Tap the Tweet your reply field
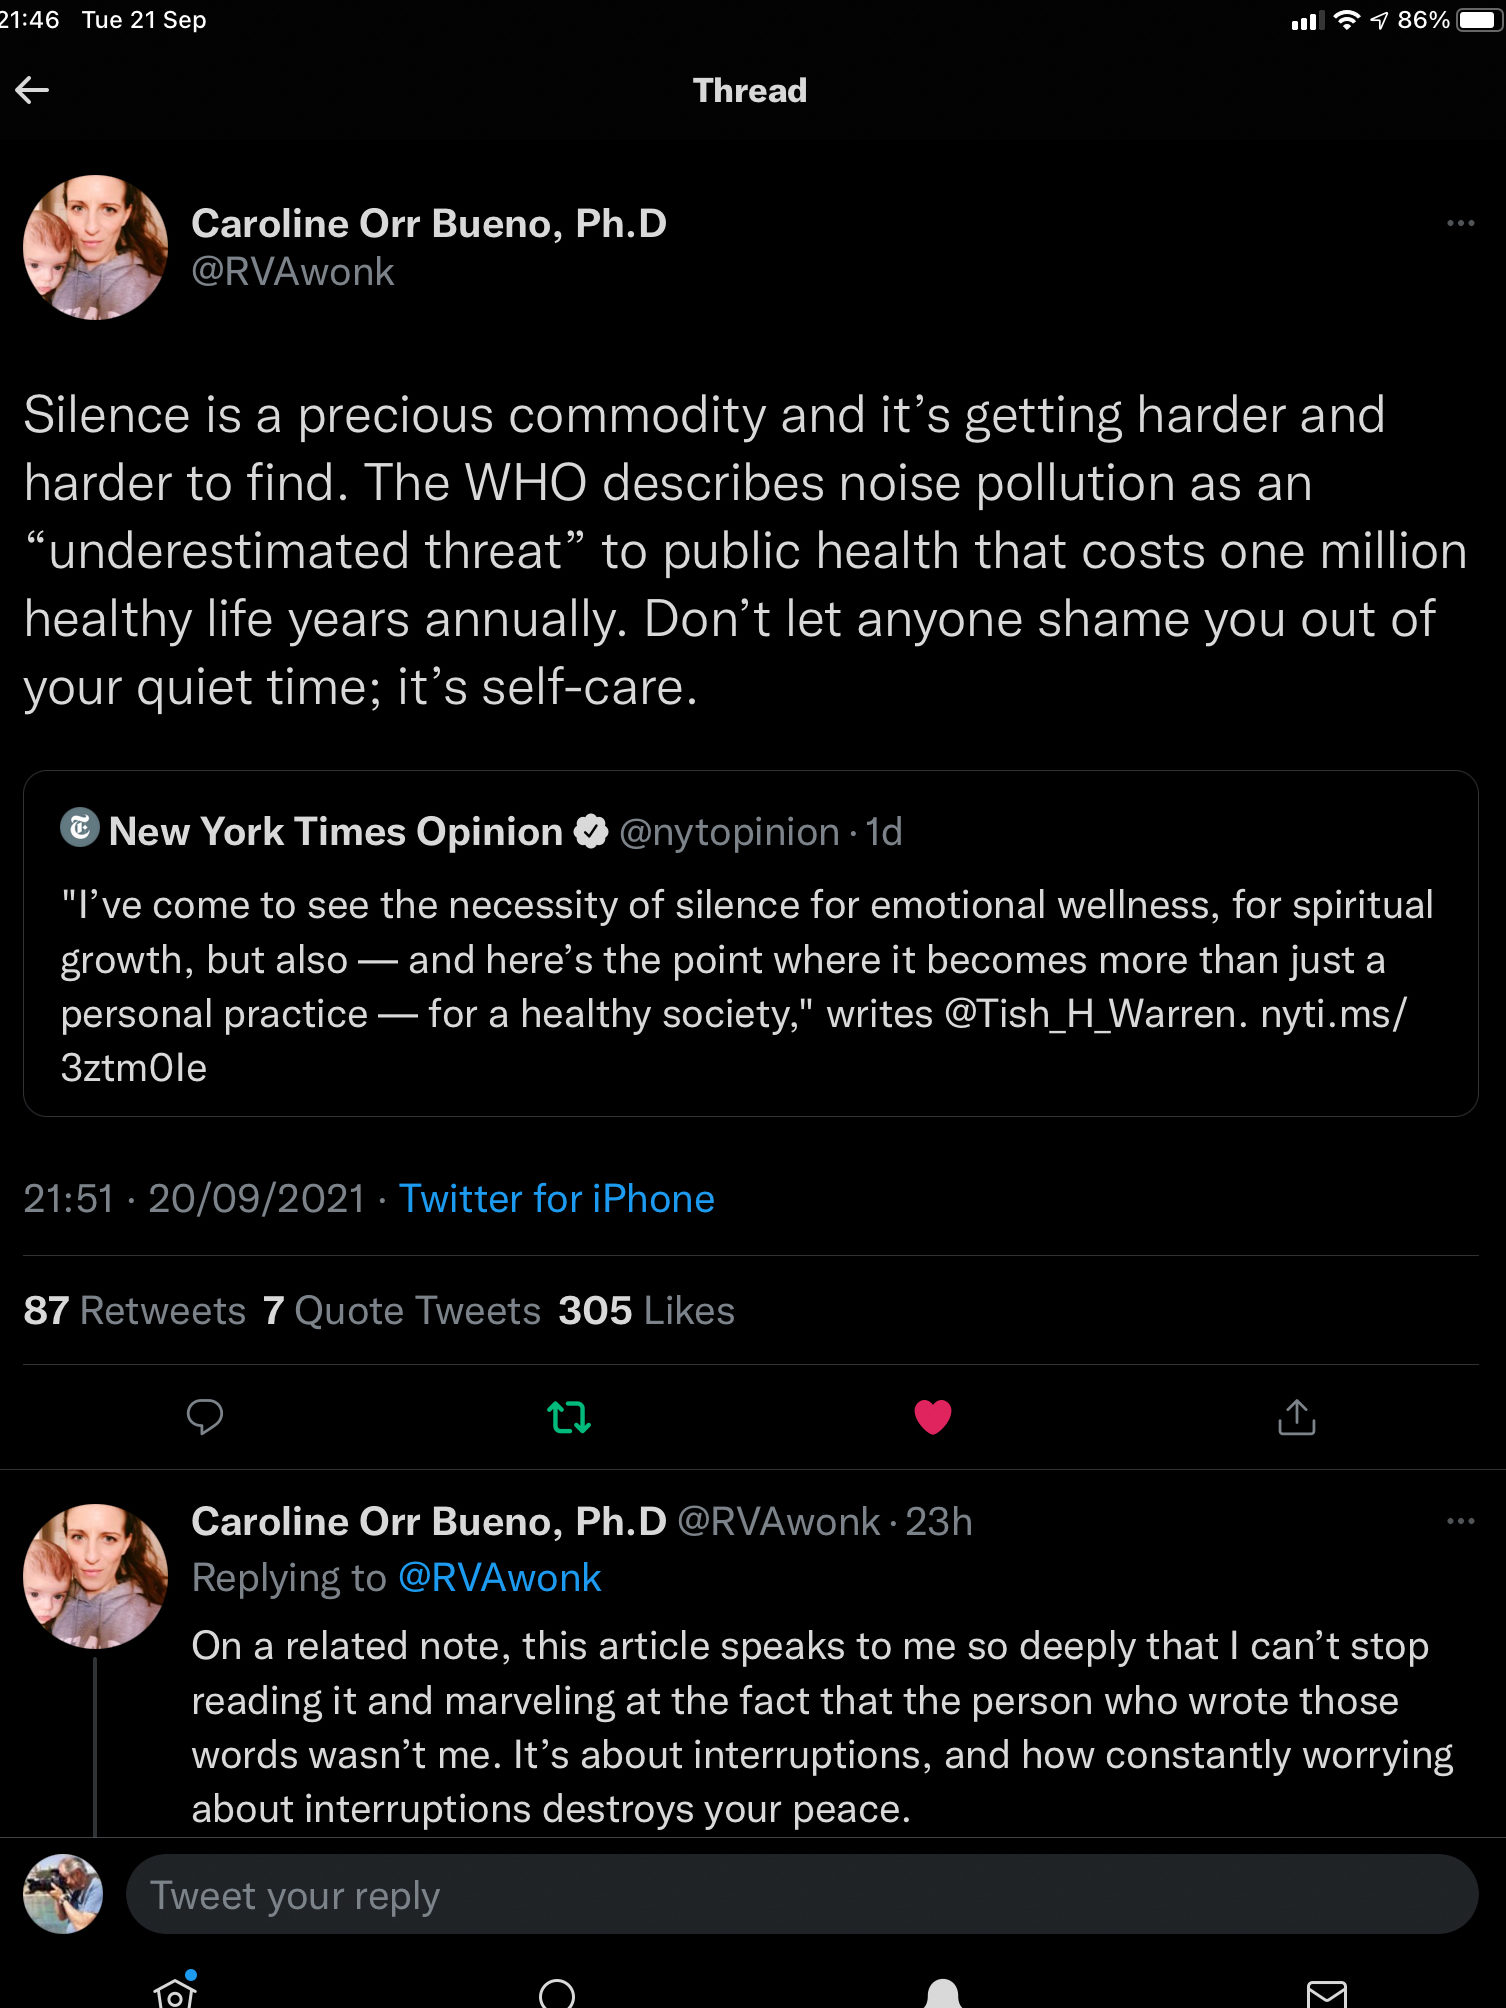The image size is (1506, 2008). point(800,1894)
